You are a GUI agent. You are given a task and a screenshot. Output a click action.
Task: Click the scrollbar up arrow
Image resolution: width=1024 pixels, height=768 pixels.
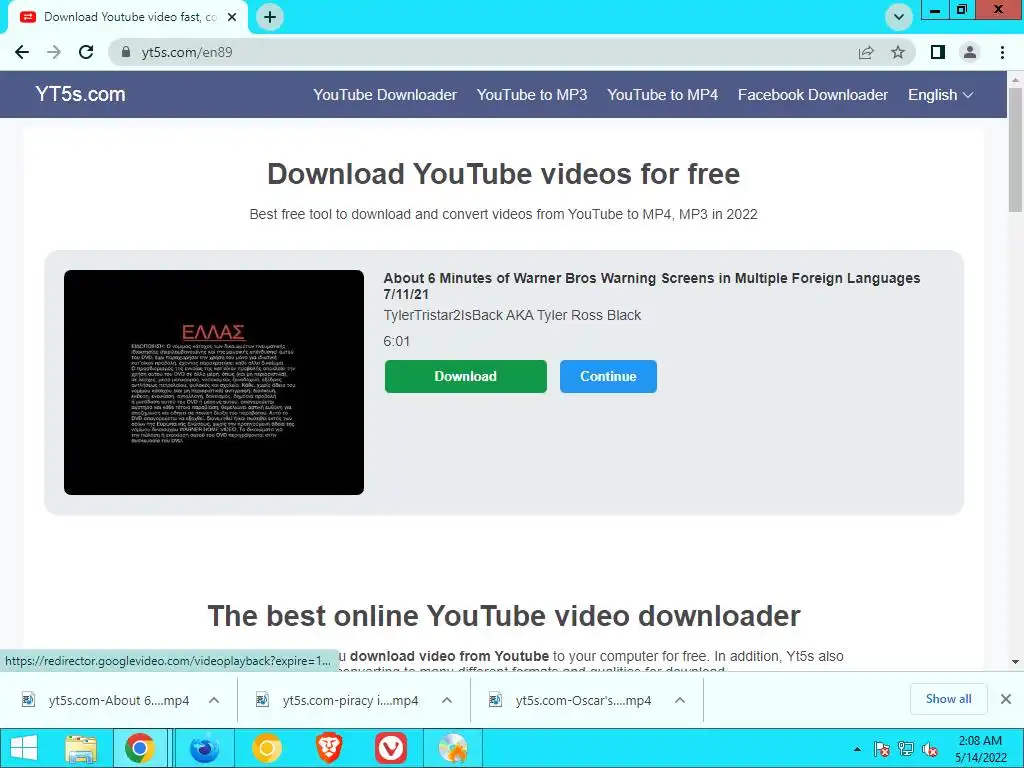pyautogui.click(x=1015, y=80)
